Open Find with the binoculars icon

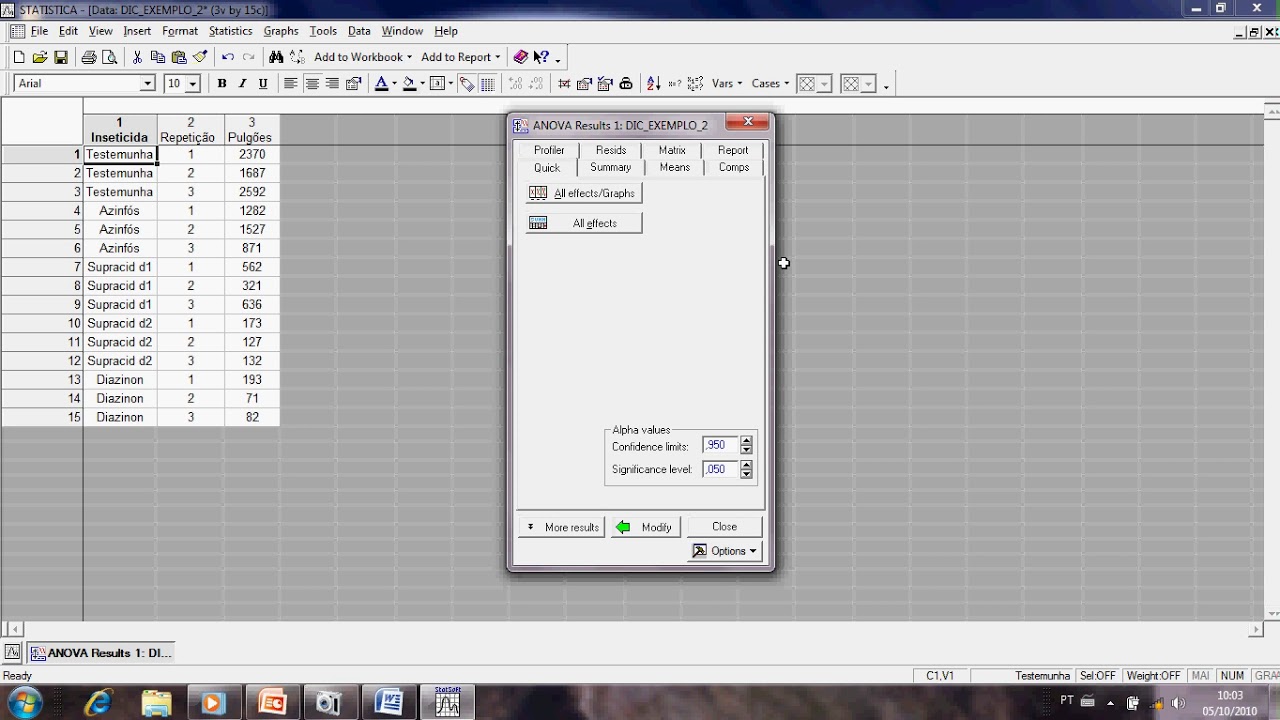tap(276, 58)
